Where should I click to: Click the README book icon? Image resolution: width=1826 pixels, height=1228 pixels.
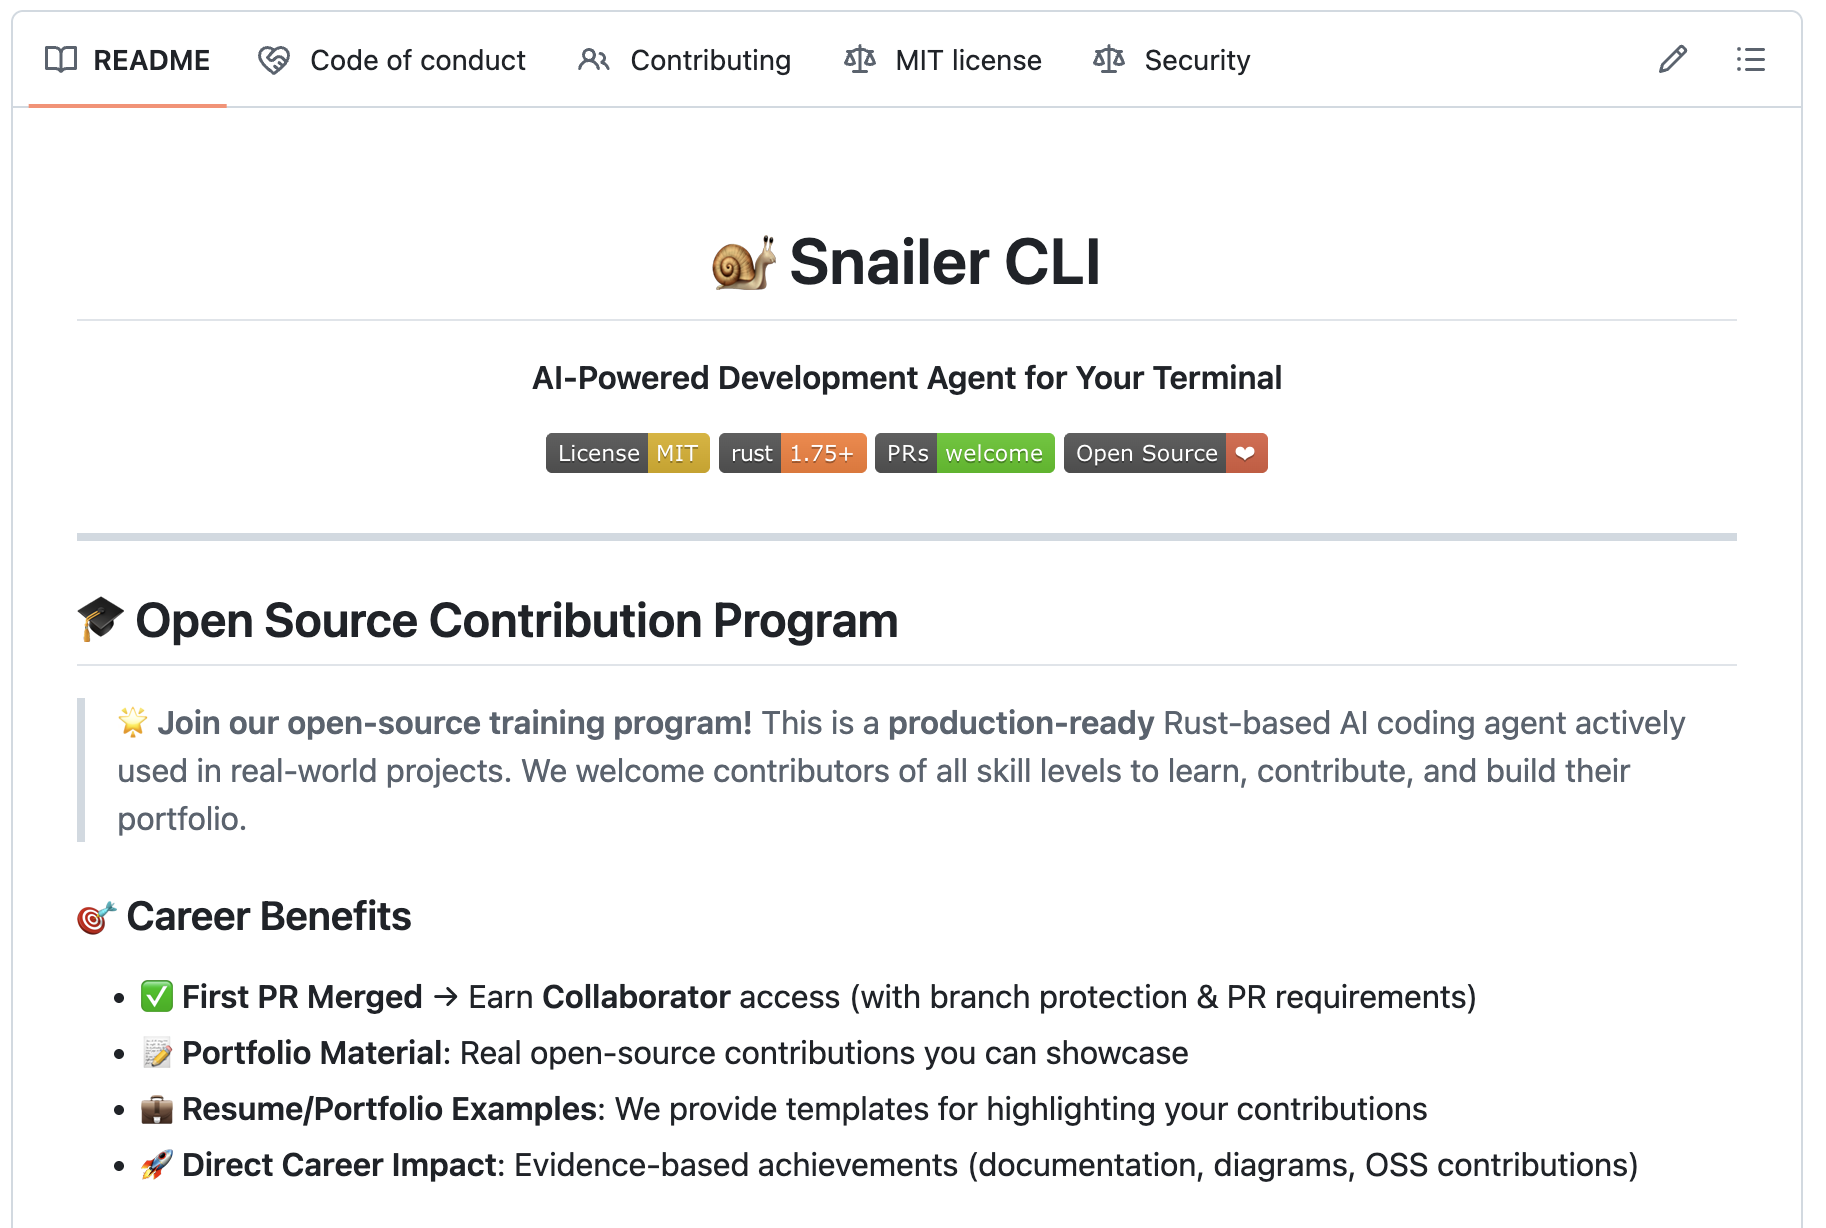tap(61, 60)
